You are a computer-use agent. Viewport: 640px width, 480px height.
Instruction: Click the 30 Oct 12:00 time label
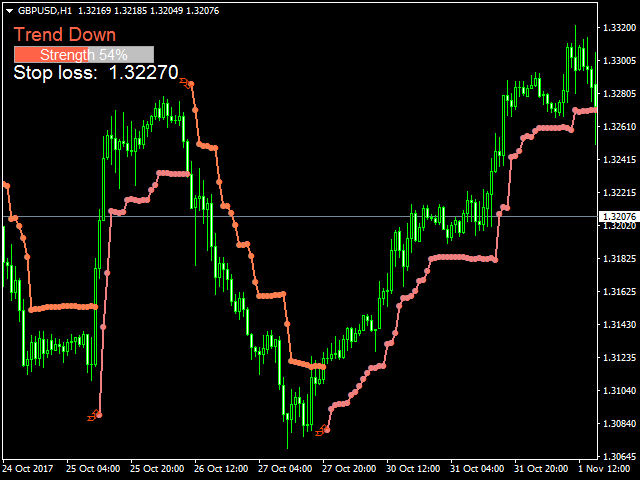(x=413, y=468)
